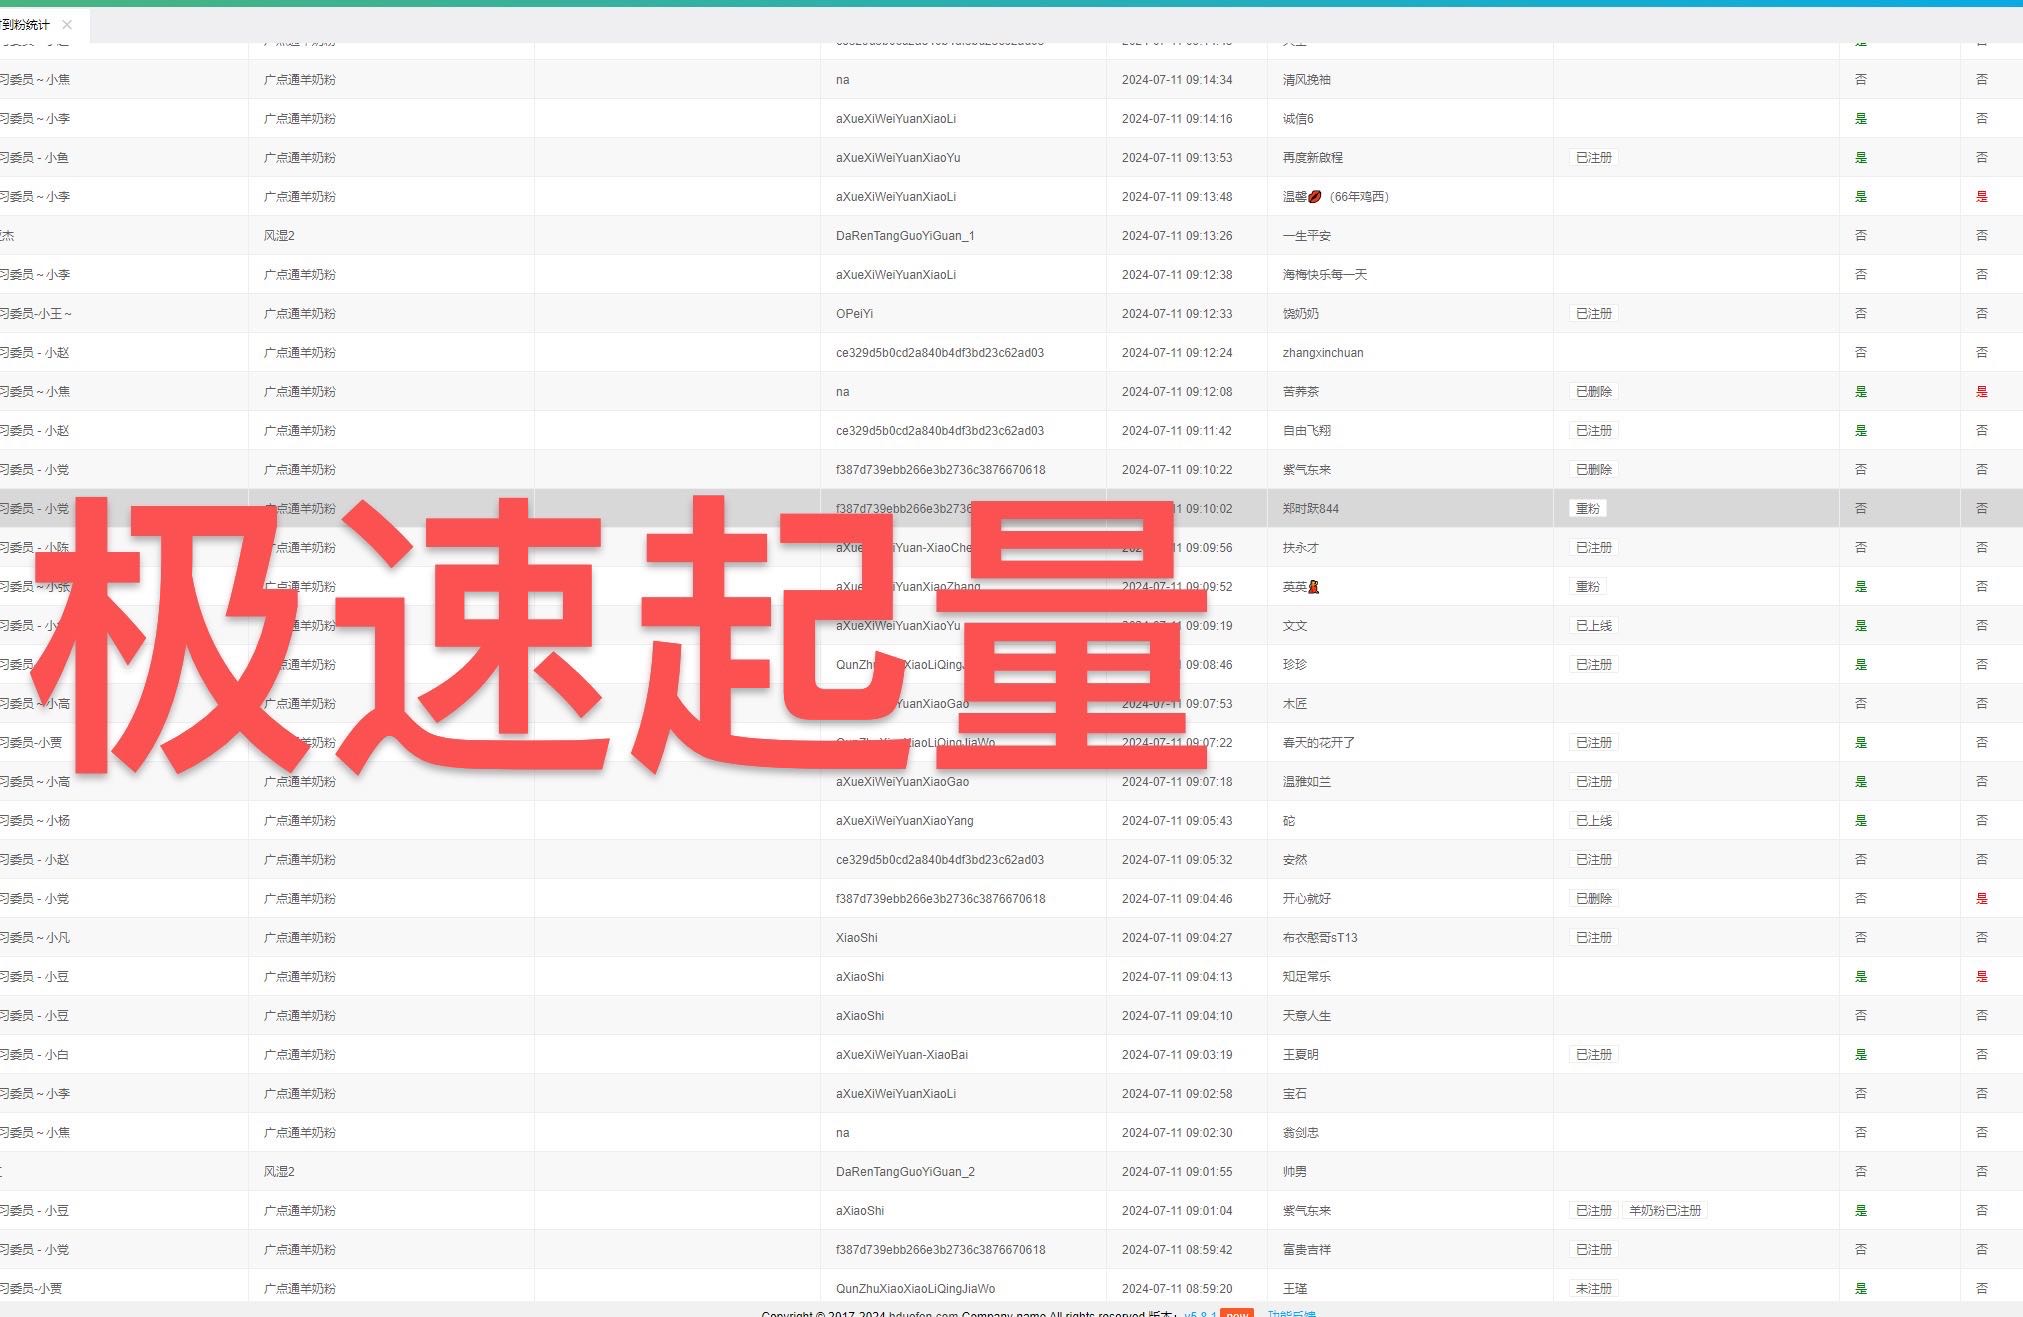2023x1317 pixels.
Task: Click 风湿2 cell in 帅男 row
Action: click(279, 1172)
